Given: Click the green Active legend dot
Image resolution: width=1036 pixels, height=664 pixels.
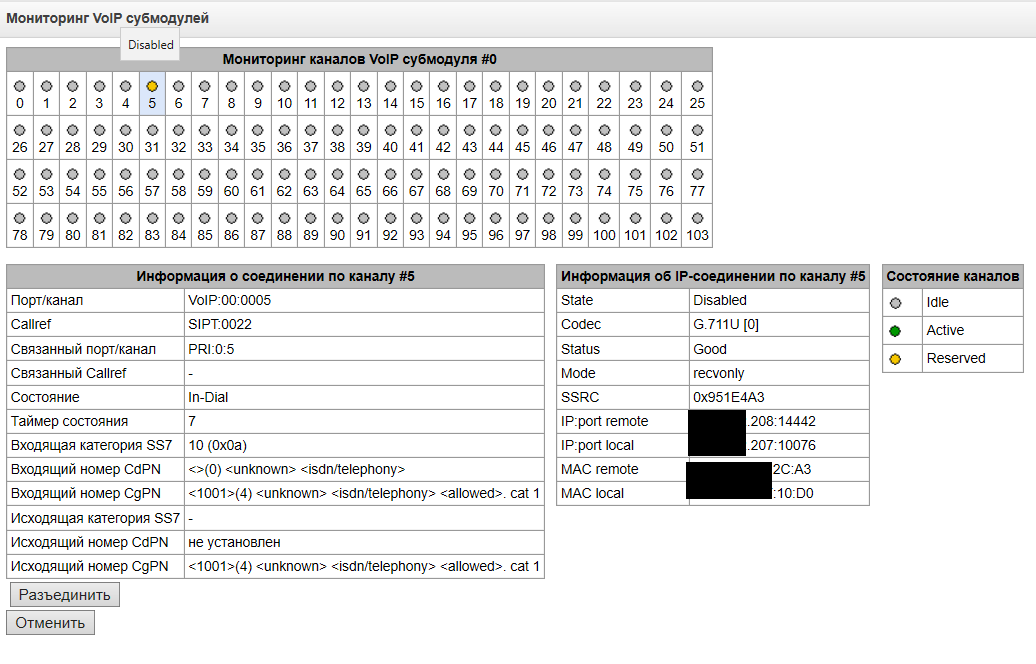Looking at the screenshot, I should click(x=895, y=331).
